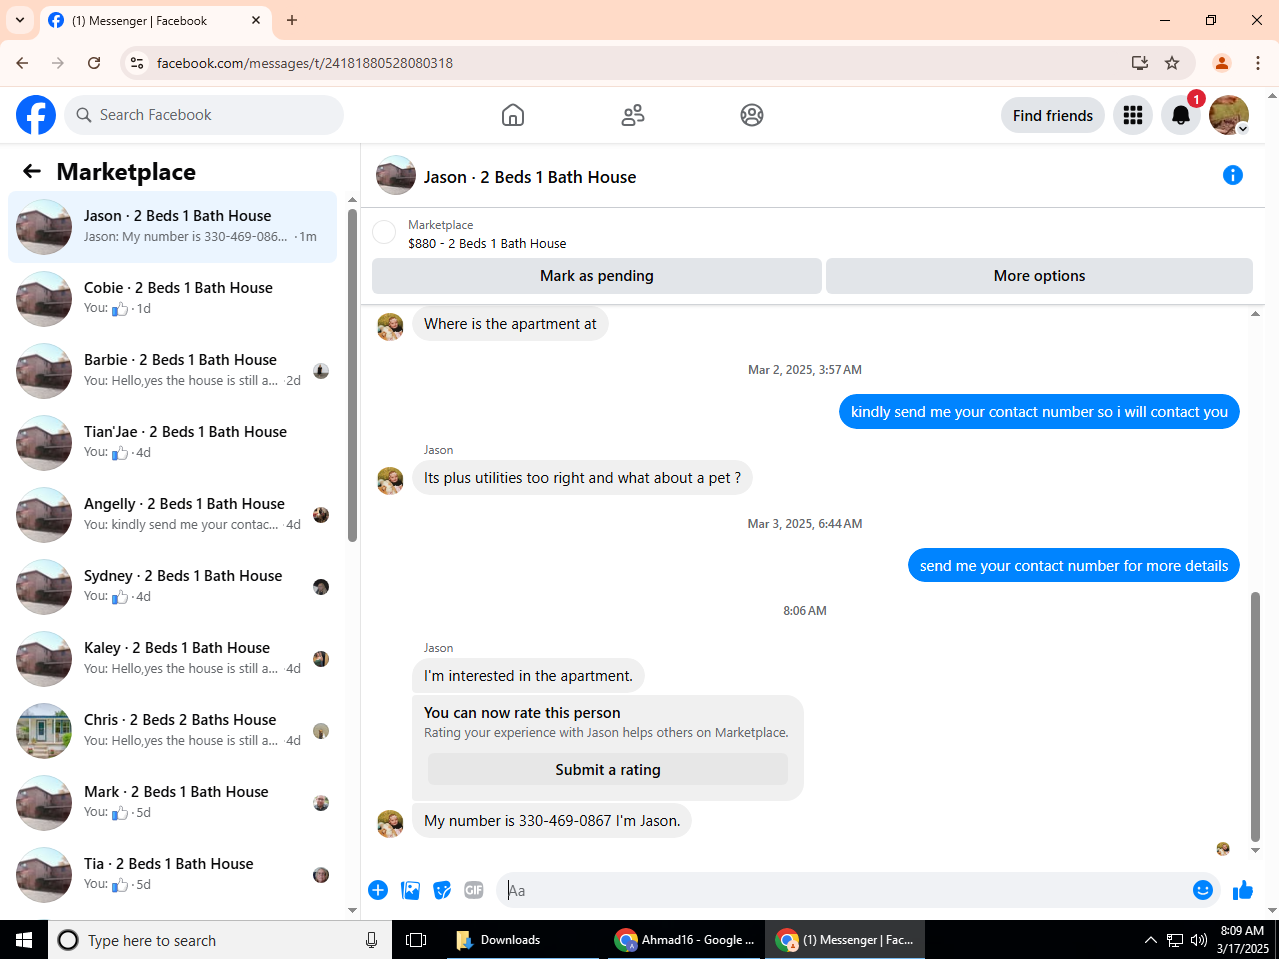Open the Chris 2 Beds 2 Baths House chat
Viewport: 1279px width, 959px height.
(x=172, y=731)
